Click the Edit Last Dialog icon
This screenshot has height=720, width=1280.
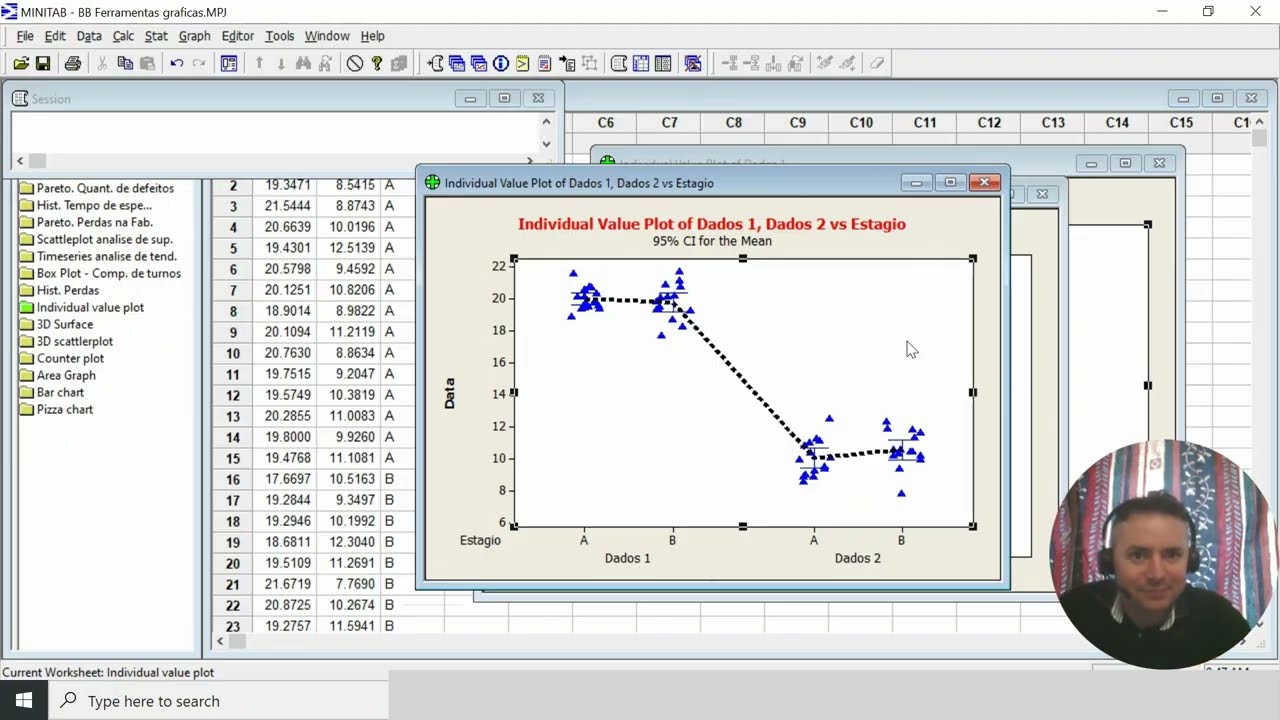point(229,63)
